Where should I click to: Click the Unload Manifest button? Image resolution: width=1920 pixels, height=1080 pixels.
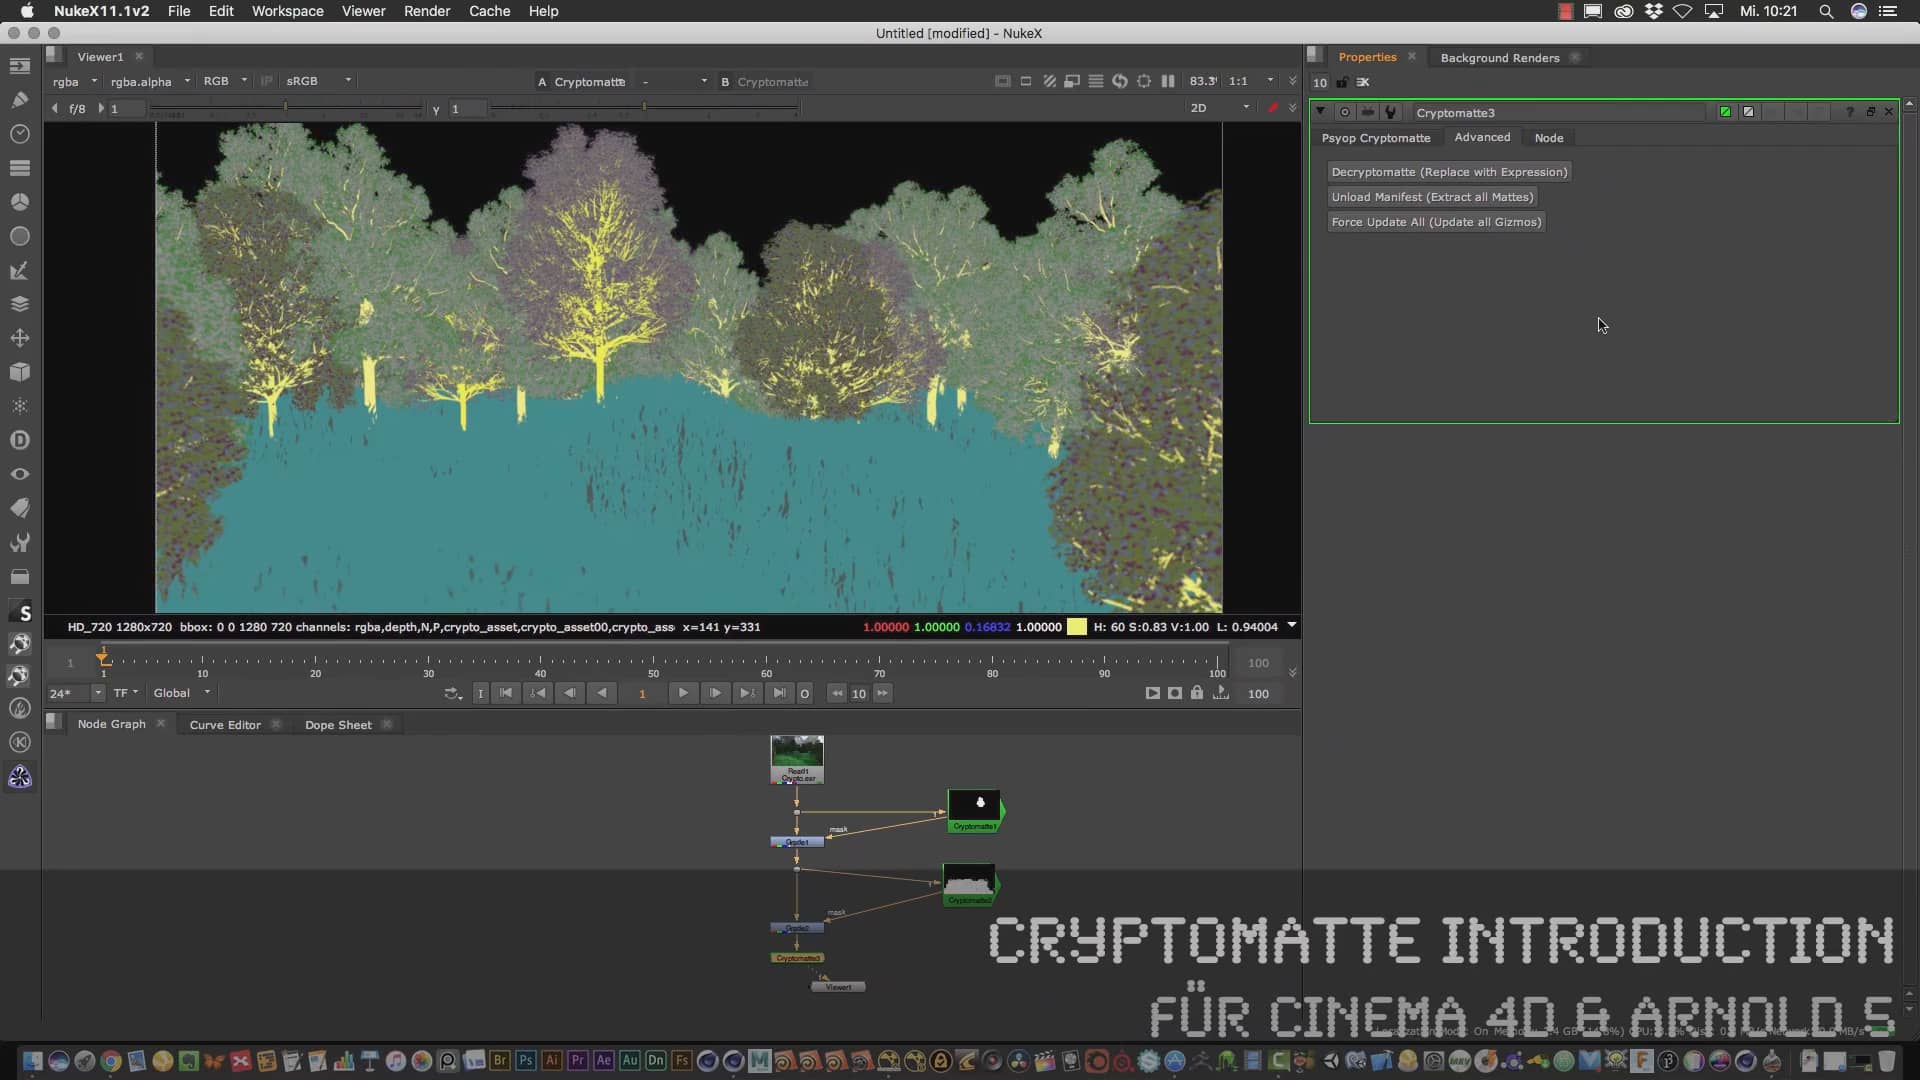1432,197
